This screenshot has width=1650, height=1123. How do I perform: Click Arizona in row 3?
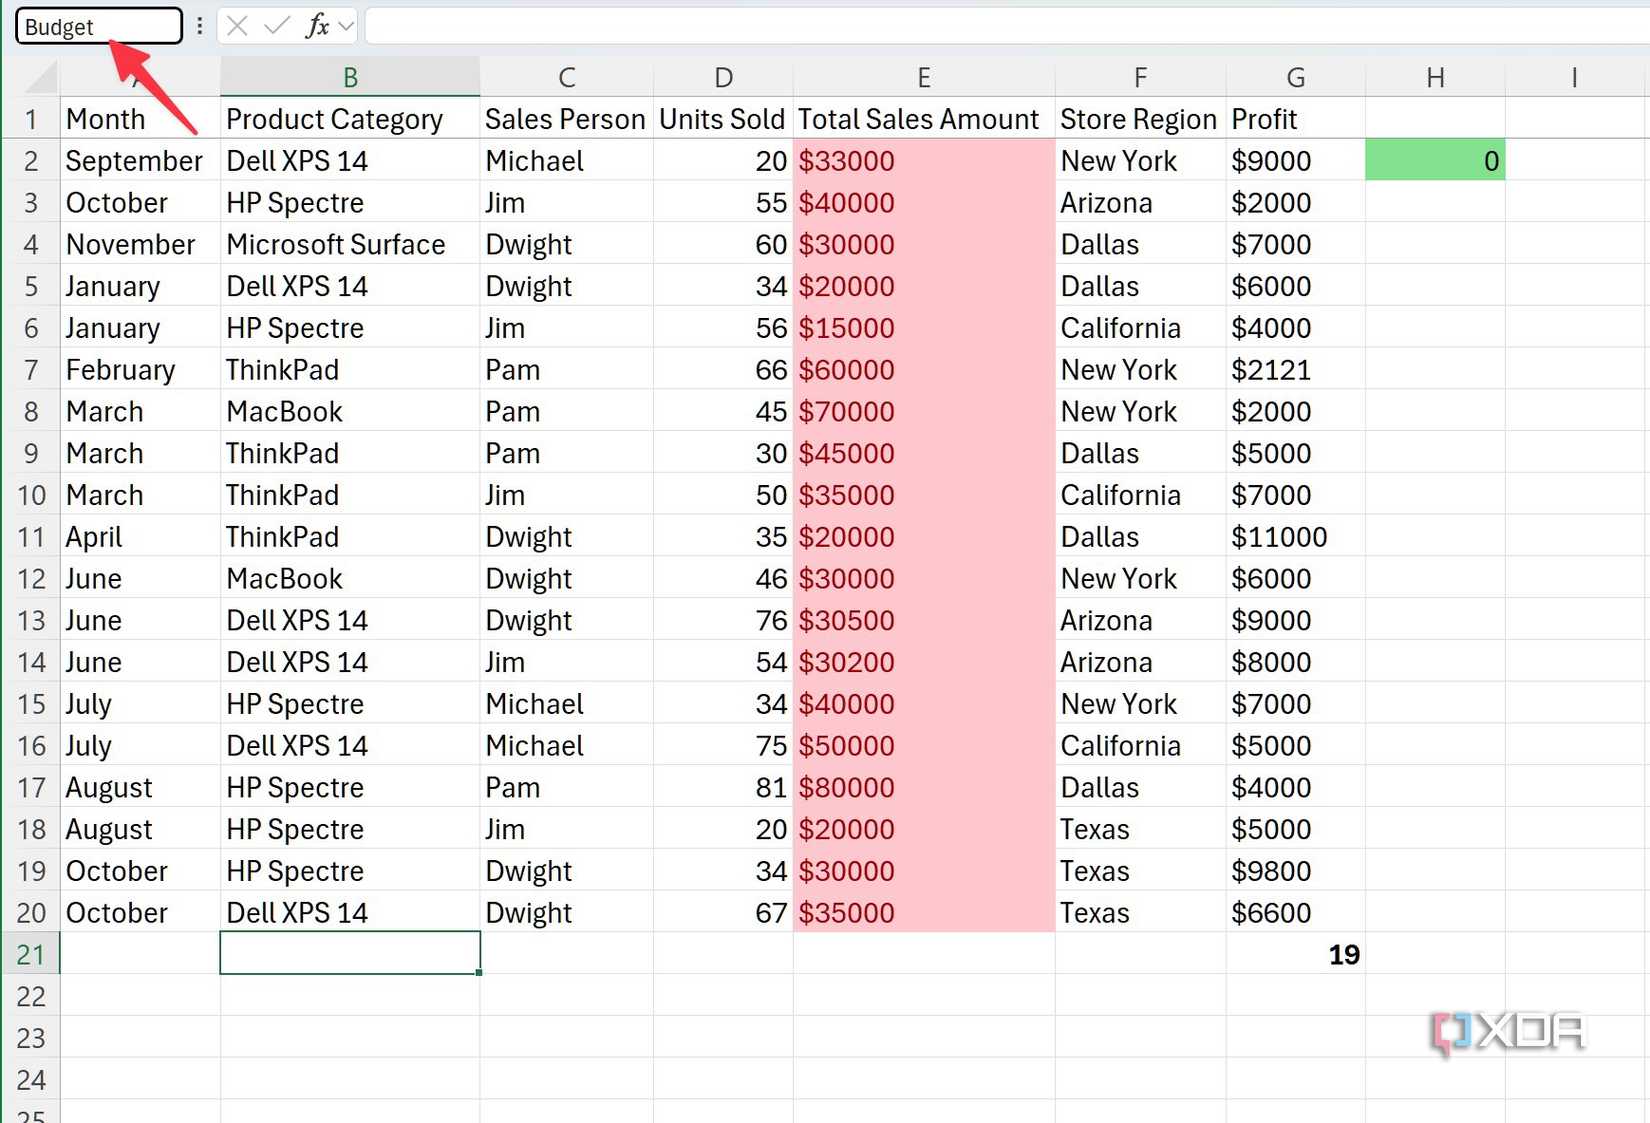[1140, 203]
